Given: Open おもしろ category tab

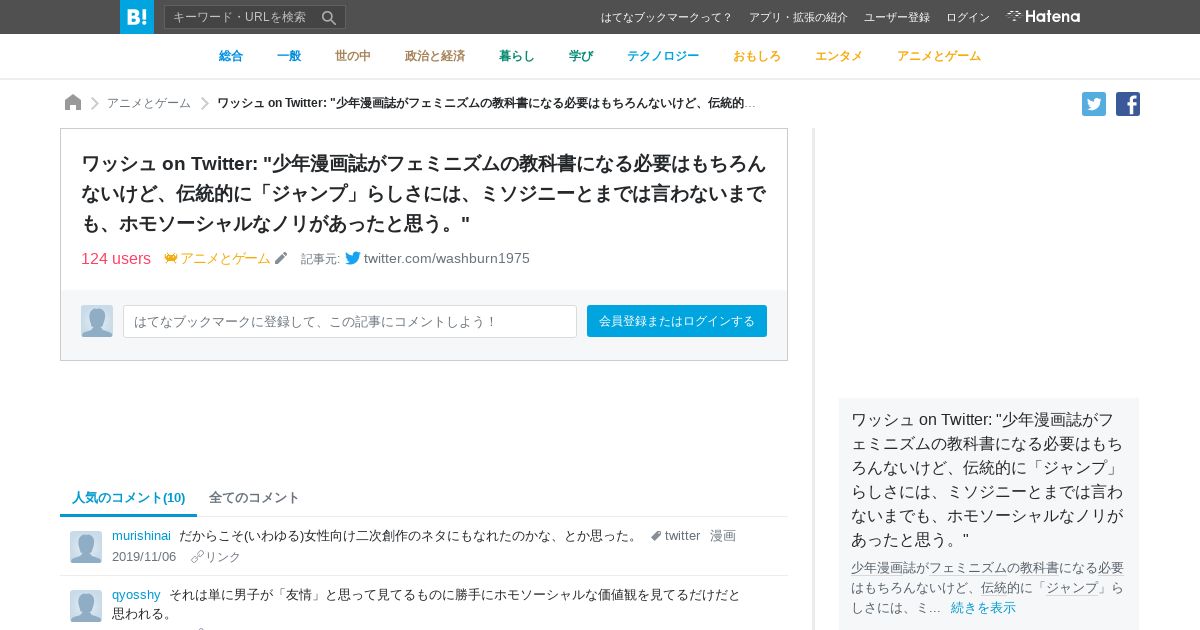Looking at the screenshot, I should pyautogui.click(x=757, y=56).
